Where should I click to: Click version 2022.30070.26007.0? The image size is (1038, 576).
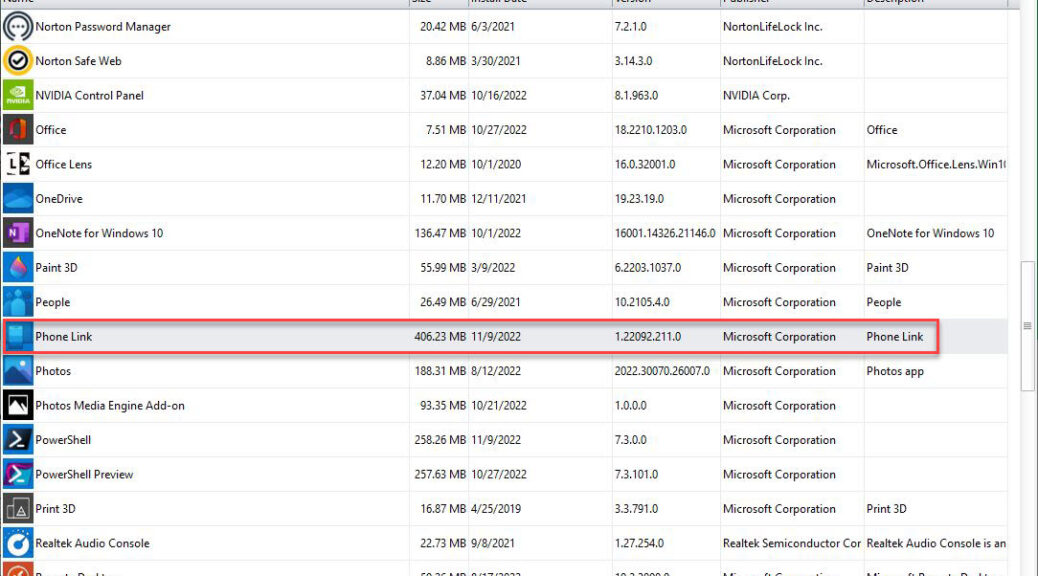tap(662, 371)
